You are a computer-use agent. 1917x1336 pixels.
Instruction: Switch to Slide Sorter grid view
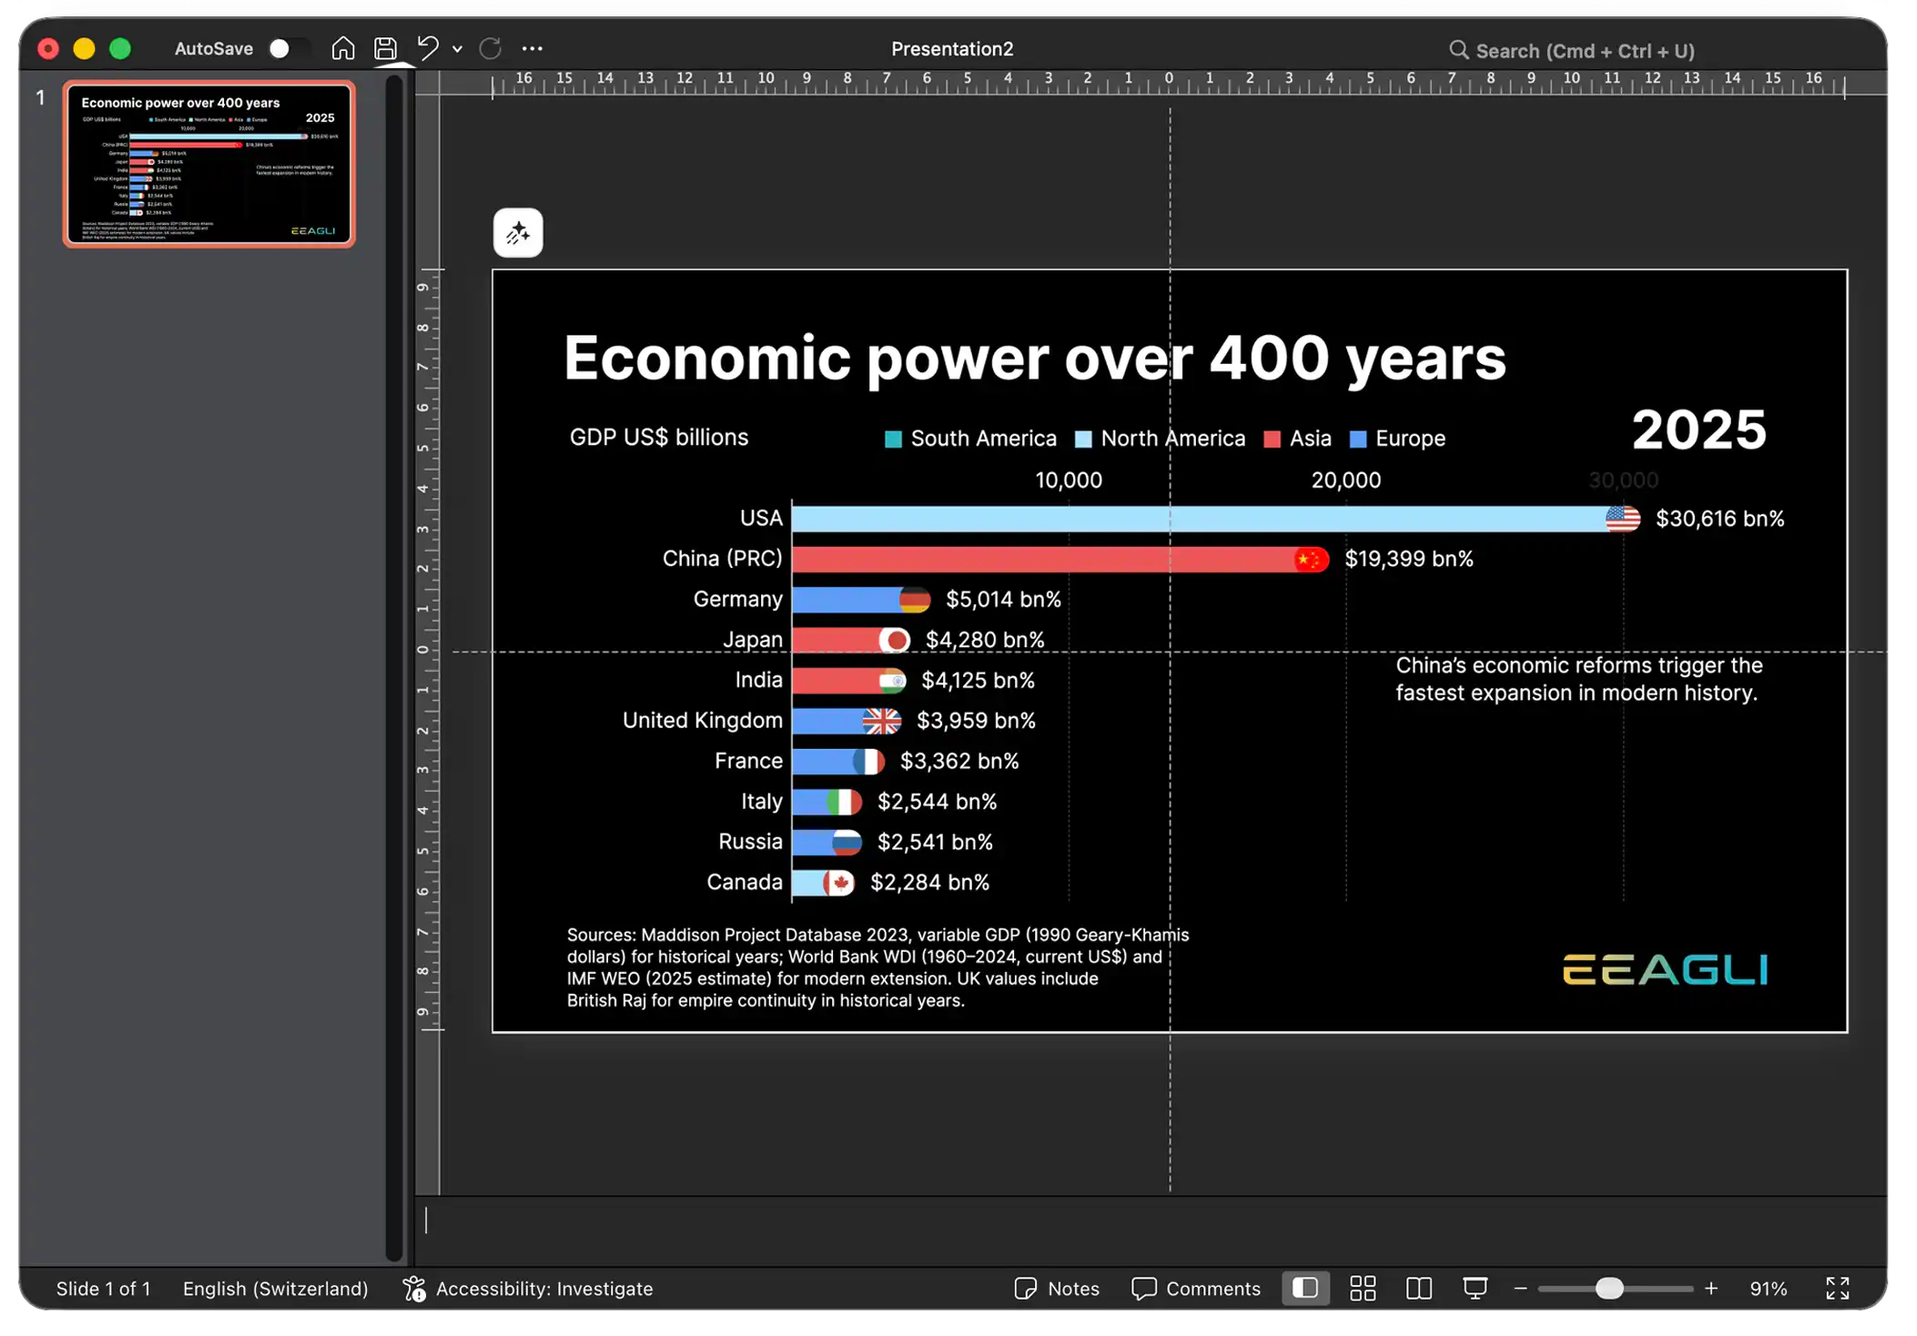pos(1363,1288)
